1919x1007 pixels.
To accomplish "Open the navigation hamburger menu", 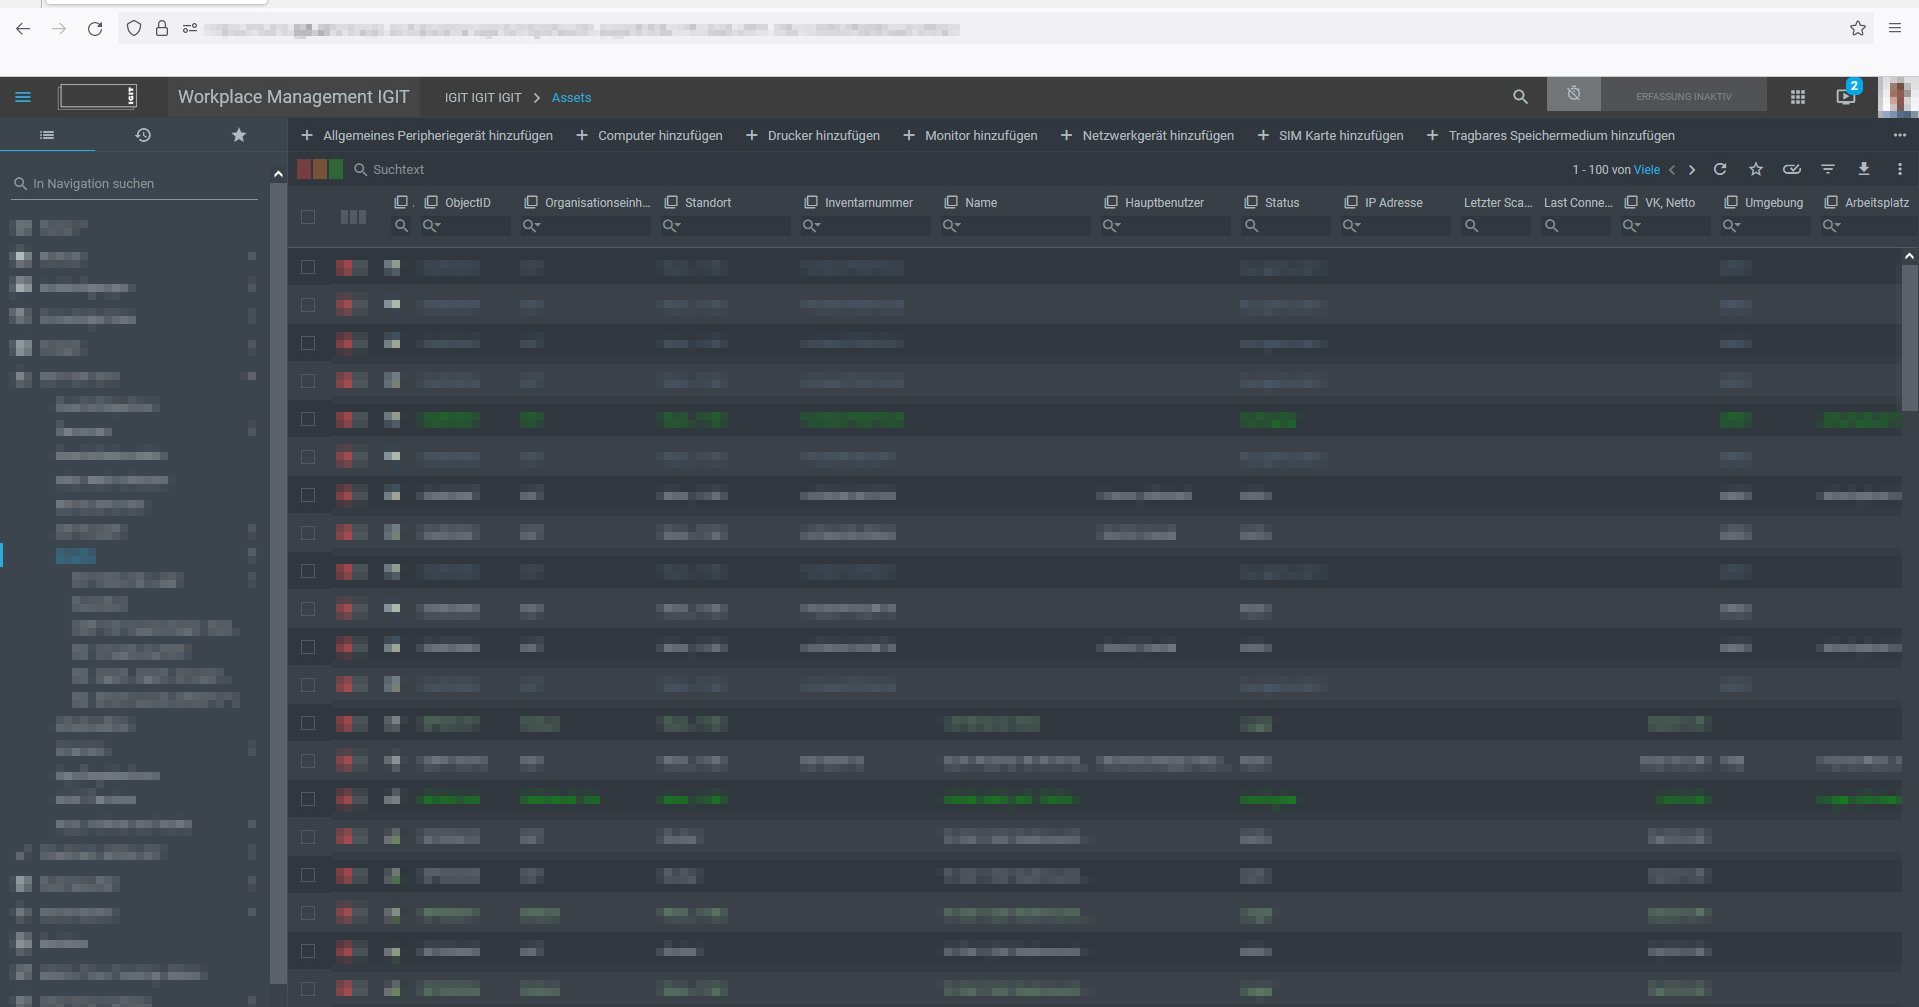I will (x=23, y=96).
